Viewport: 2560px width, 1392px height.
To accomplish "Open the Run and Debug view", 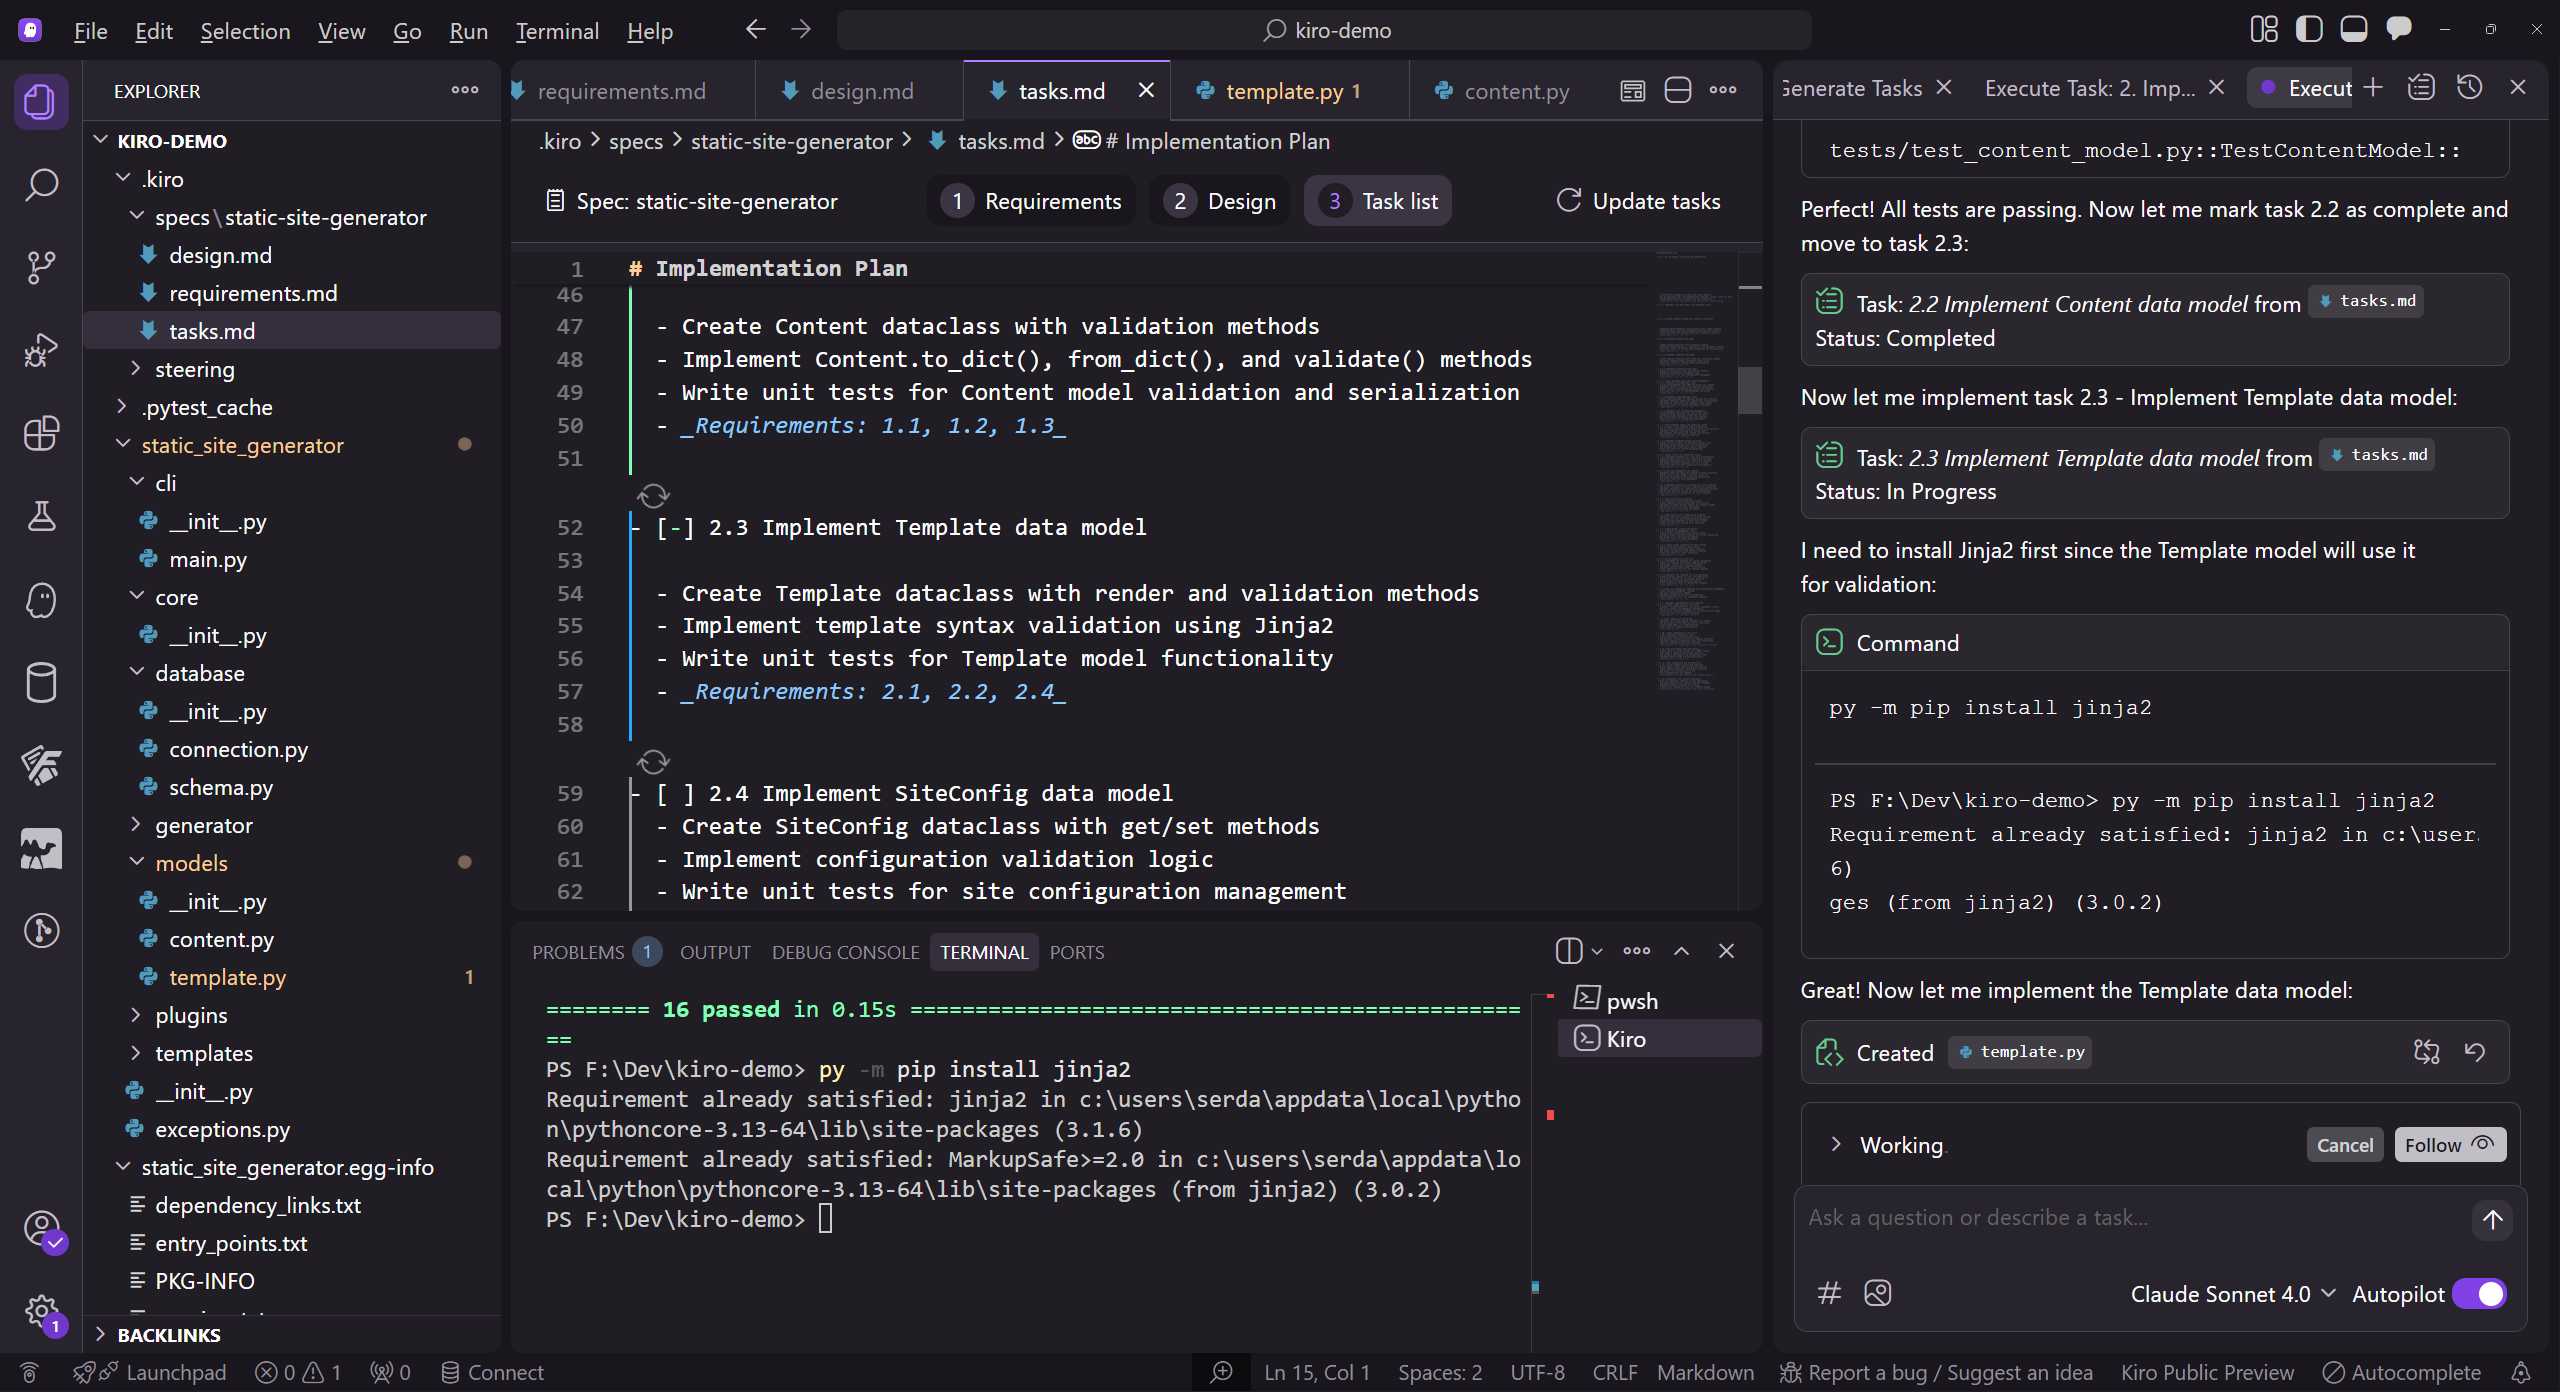I will pos(41,349).
